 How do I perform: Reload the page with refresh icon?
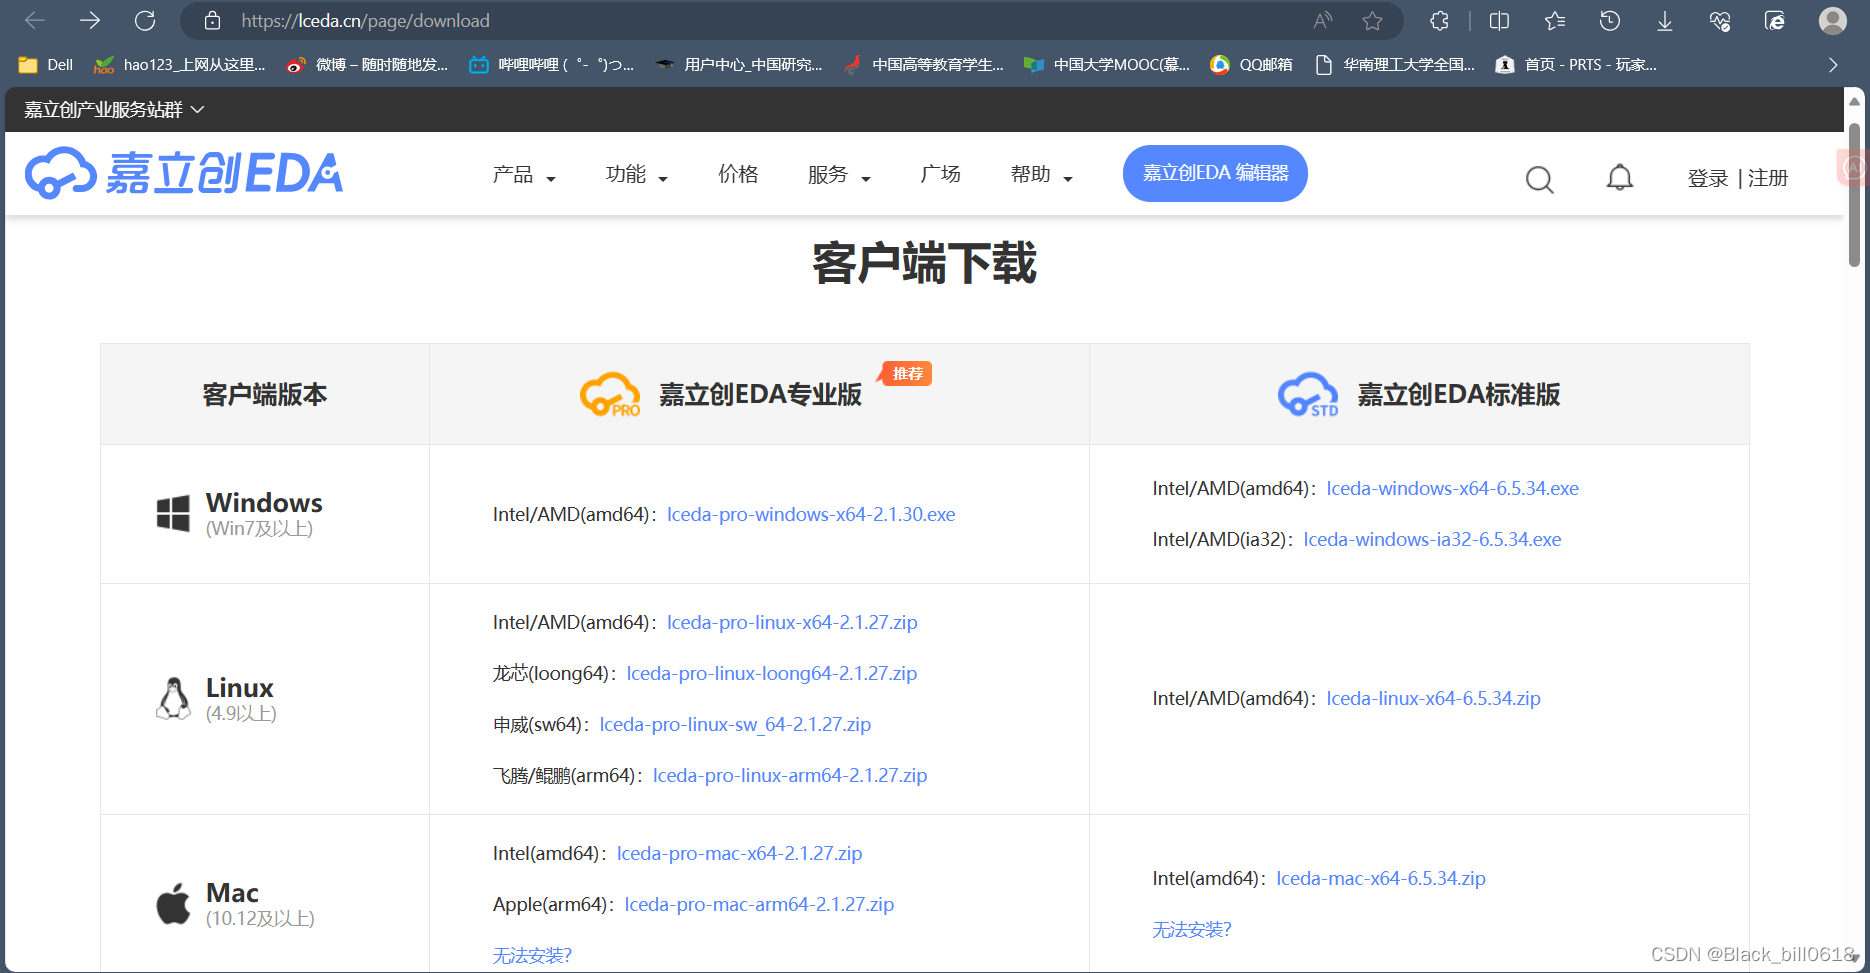pyautogui.click(x=145, y=20)
